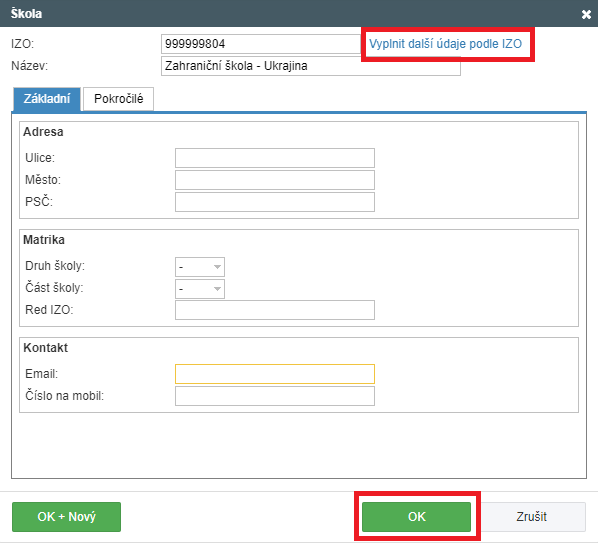Screen dimensions: 598x543
Task: Click the 'Část školy:' label
Action: [x=54, y=288]
